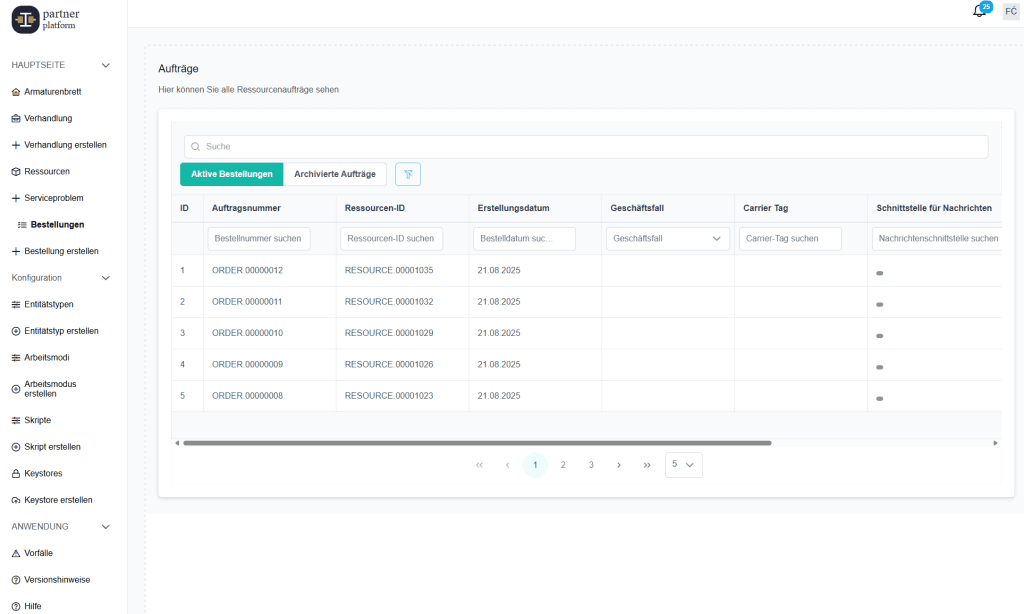
Task: Switch to Archivierte Aufträge tab
Action: coord(335,174)
